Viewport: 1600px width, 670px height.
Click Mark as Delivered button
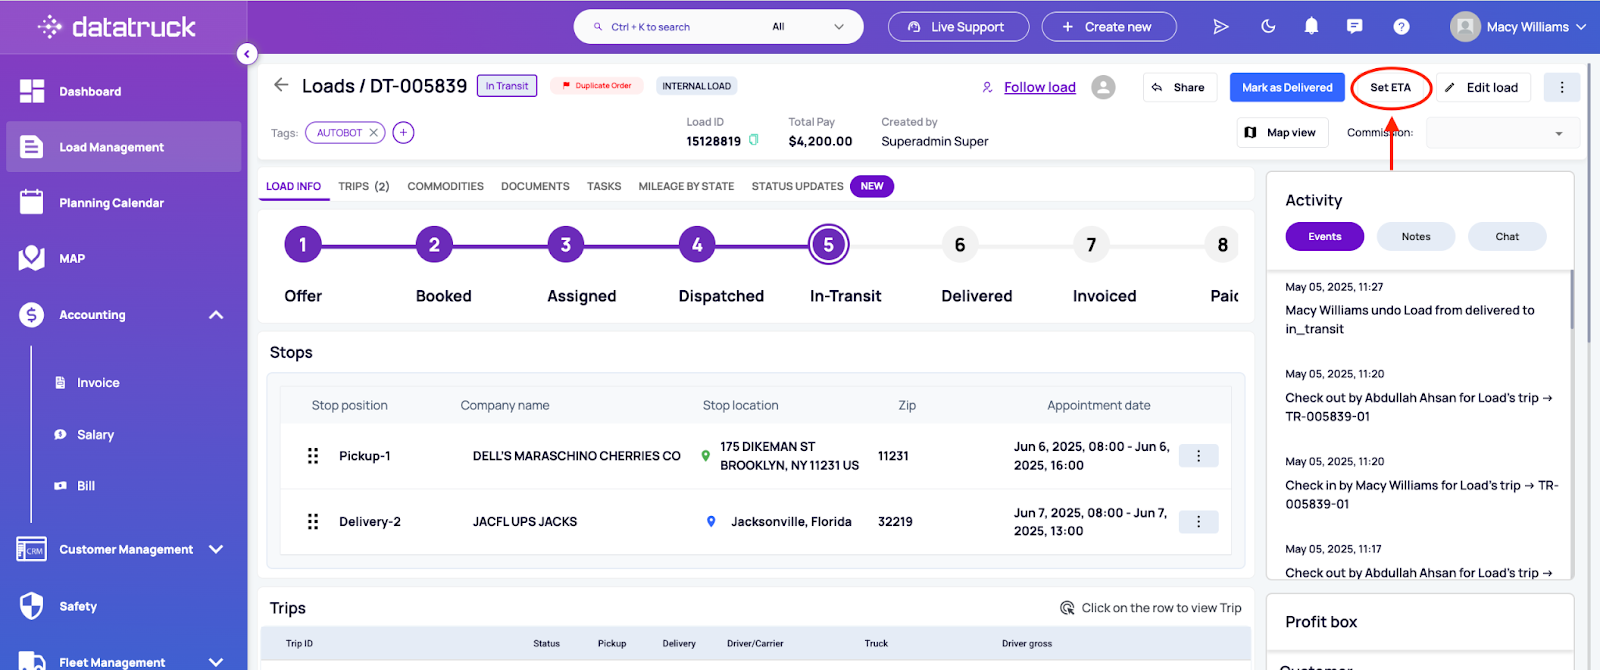point(1287,87)
